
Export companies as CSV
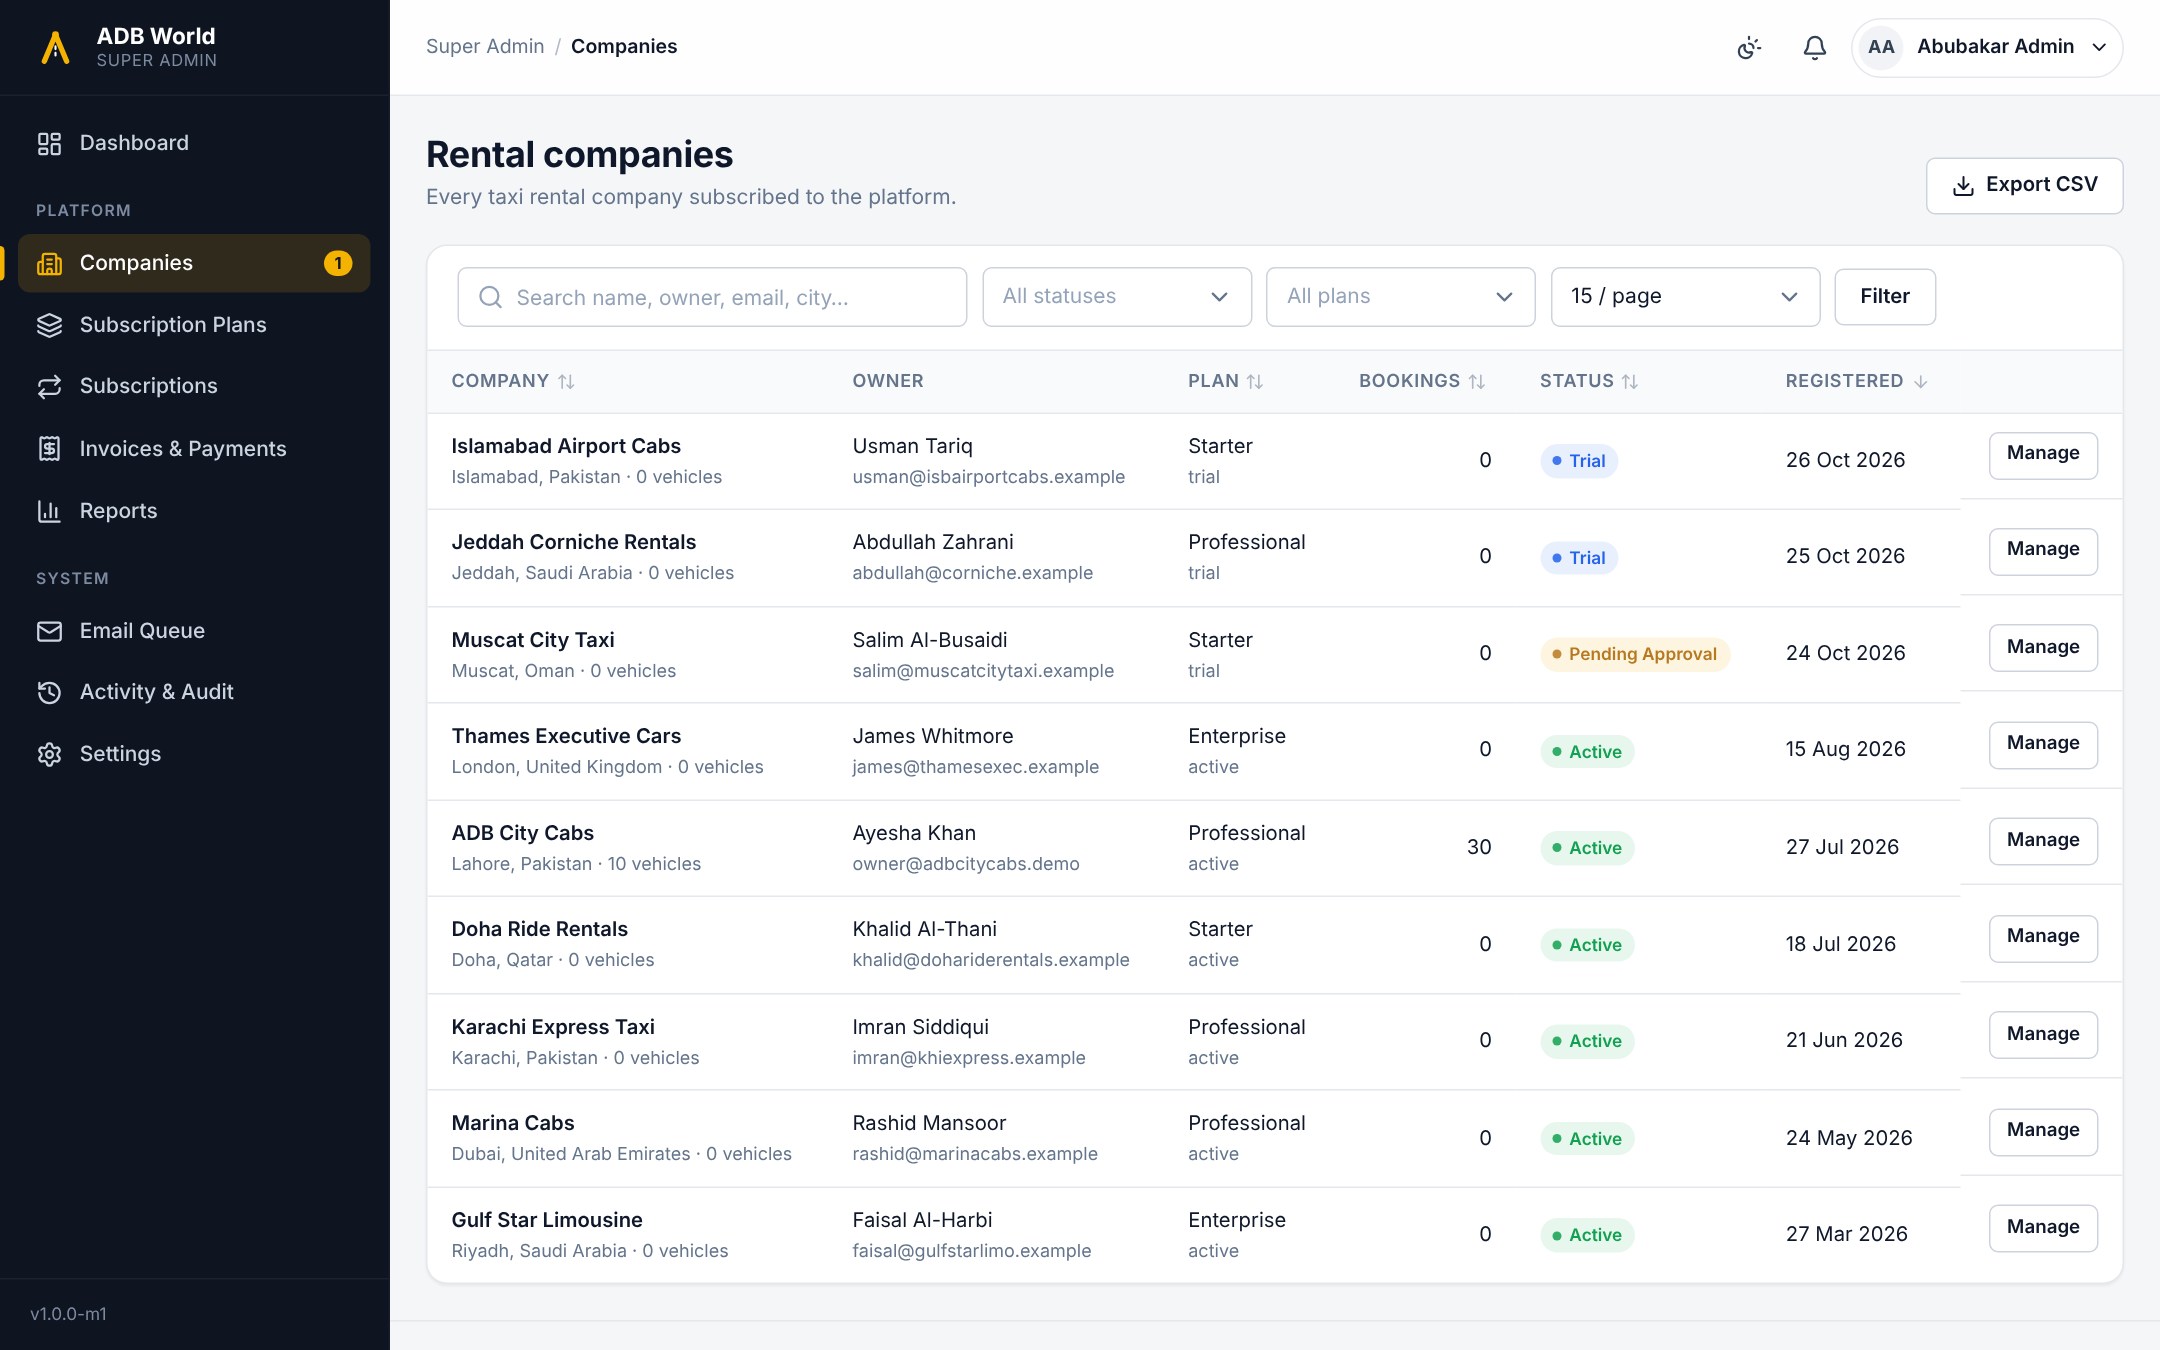click(2024, 185)
